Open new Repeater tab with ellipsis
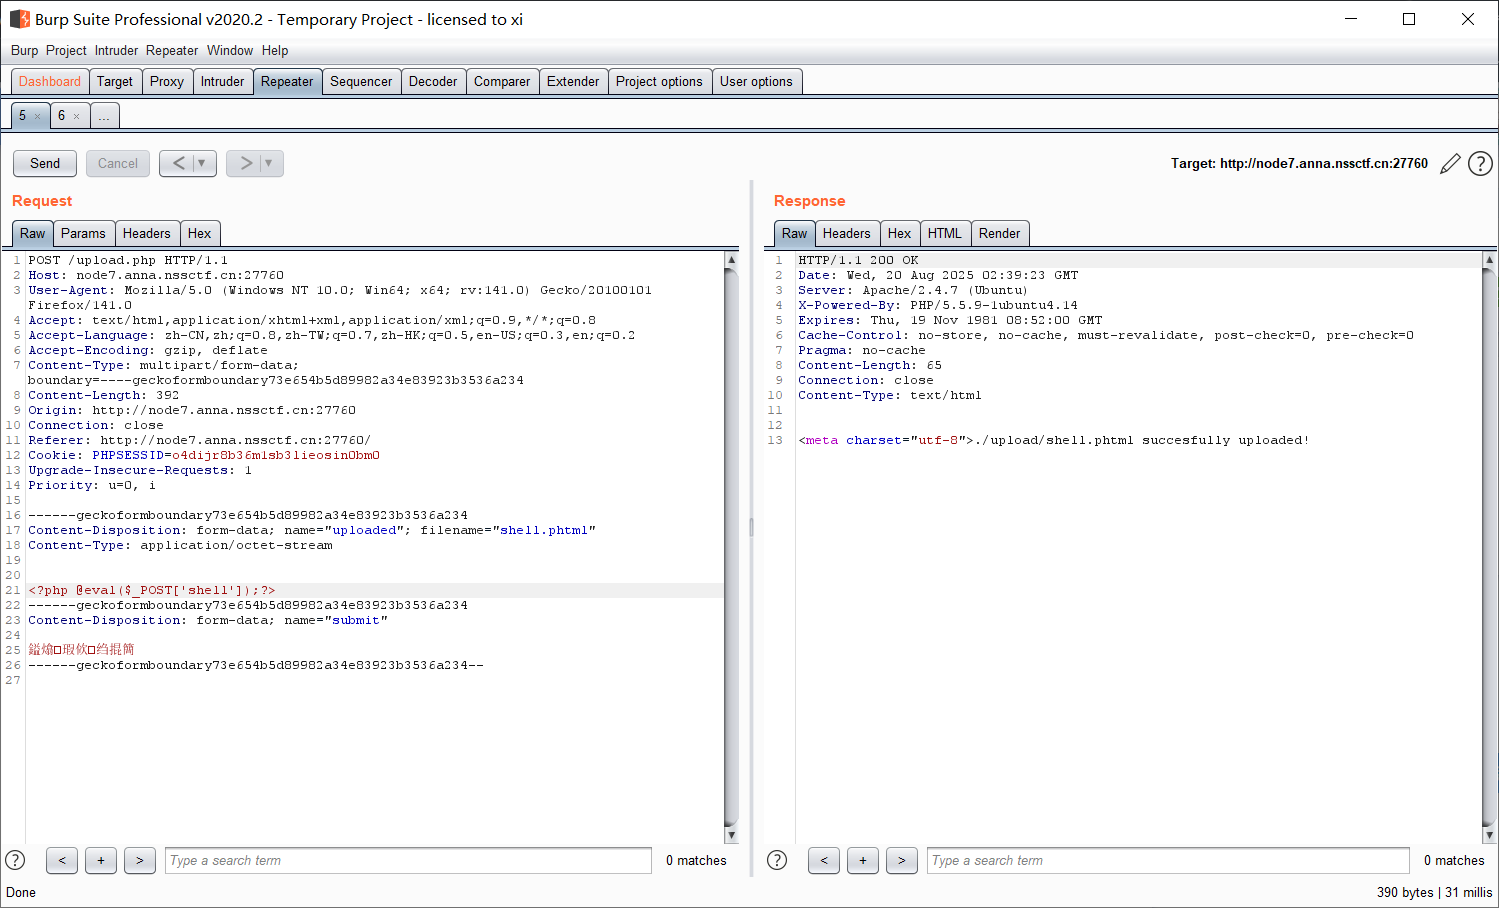This screenshot has height=908, width=1499. point(104,116)
